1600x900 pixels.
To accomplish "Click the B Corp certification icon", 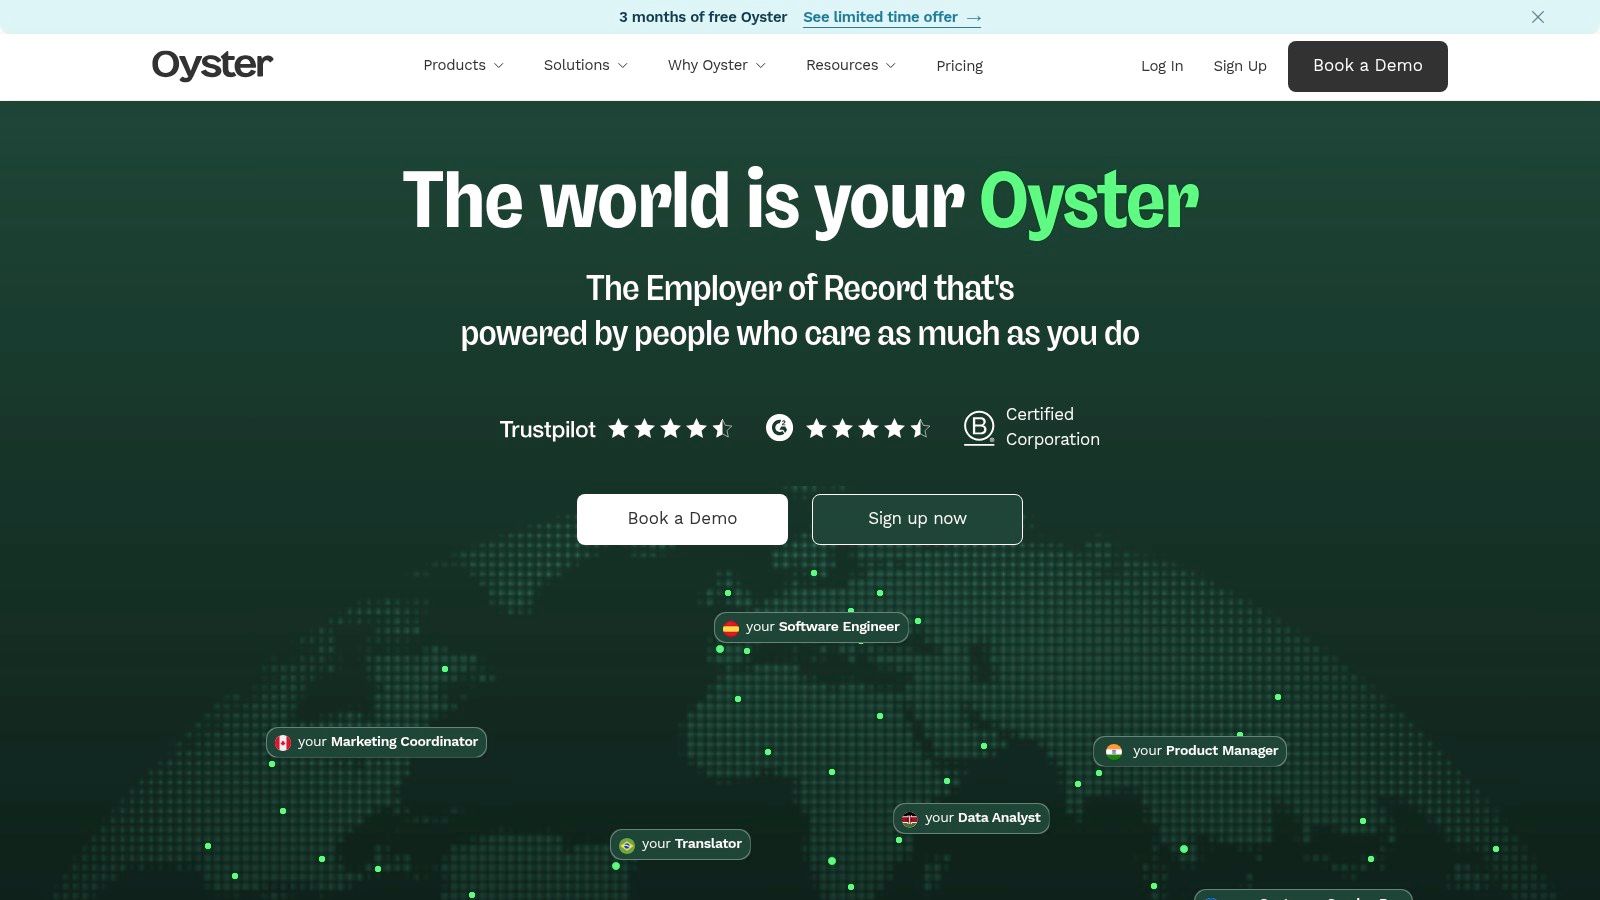I will click(979, 428).
